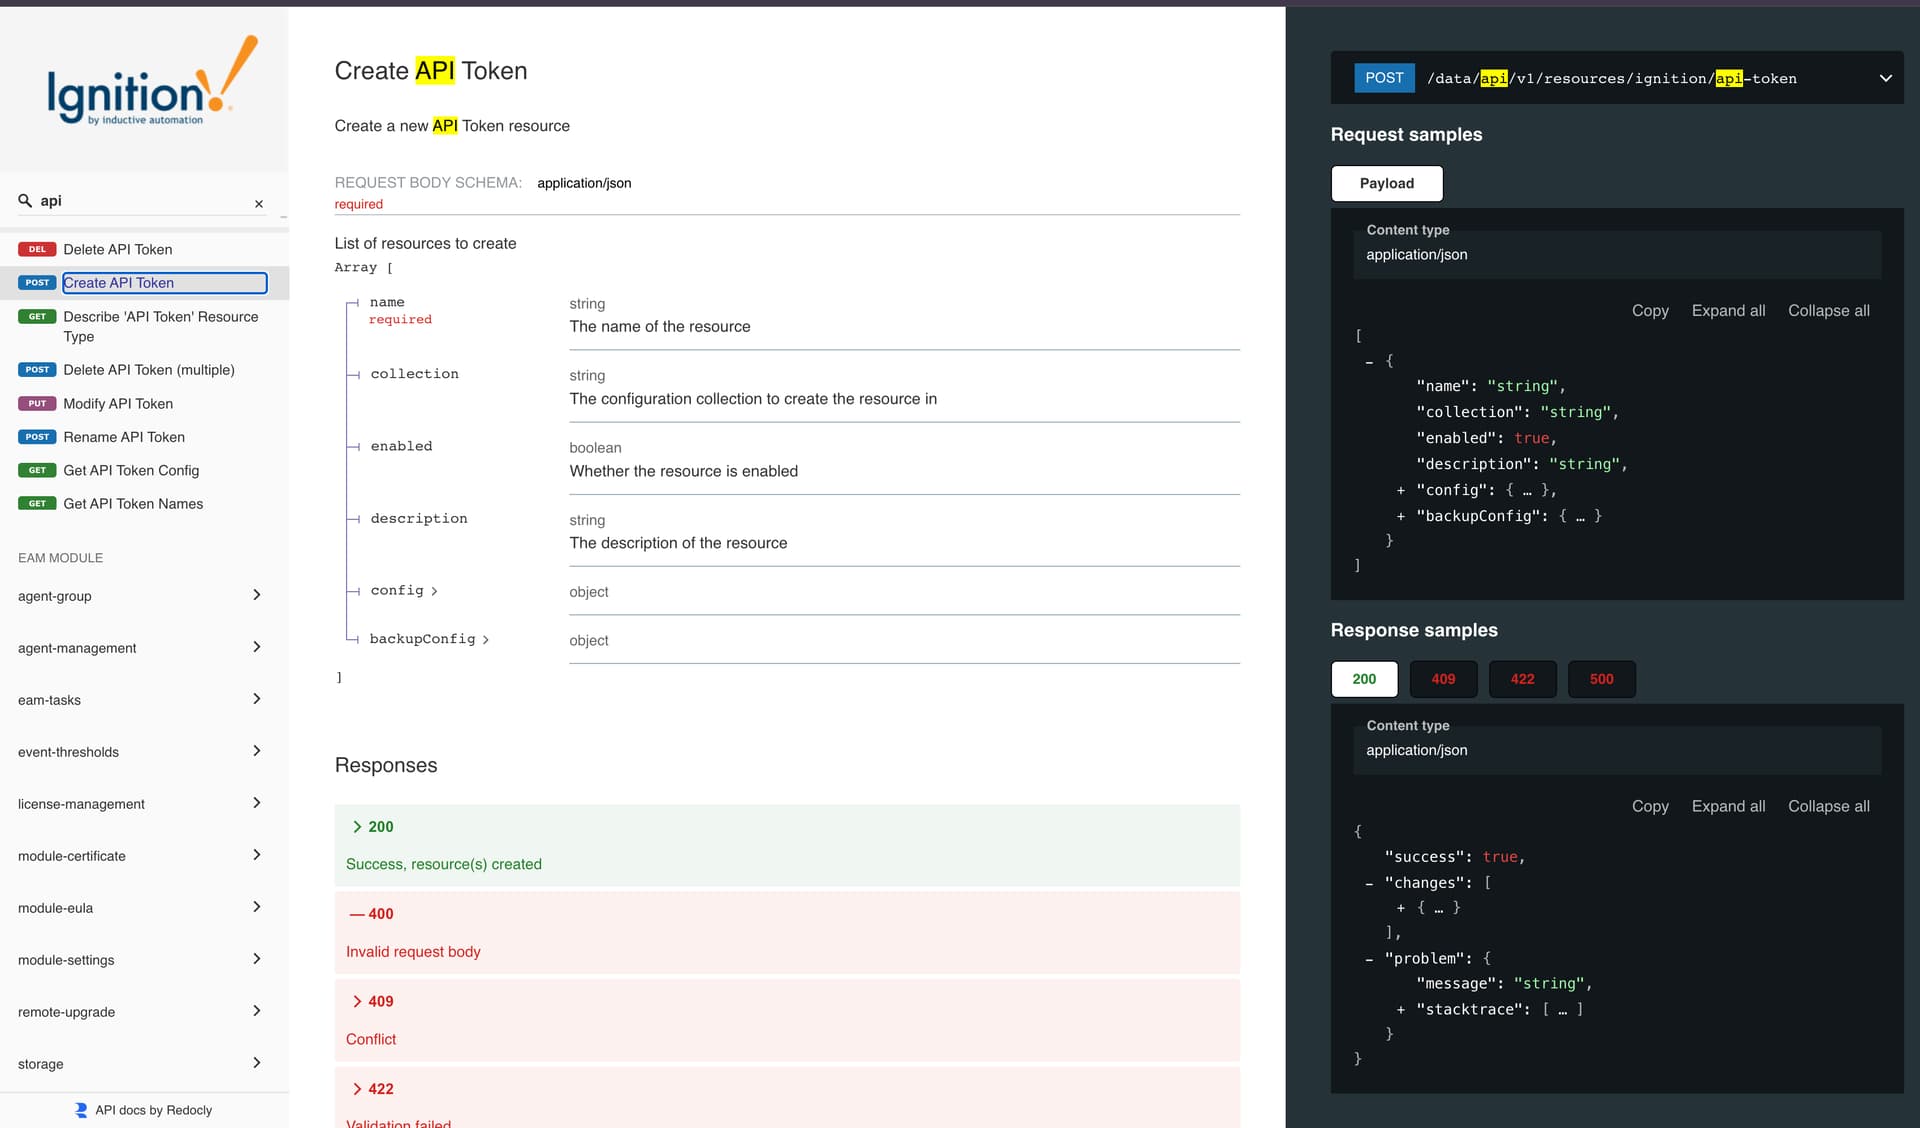The image size is (1920, 1128).
Task: Expand module-settings section
Action: point(144,960)
